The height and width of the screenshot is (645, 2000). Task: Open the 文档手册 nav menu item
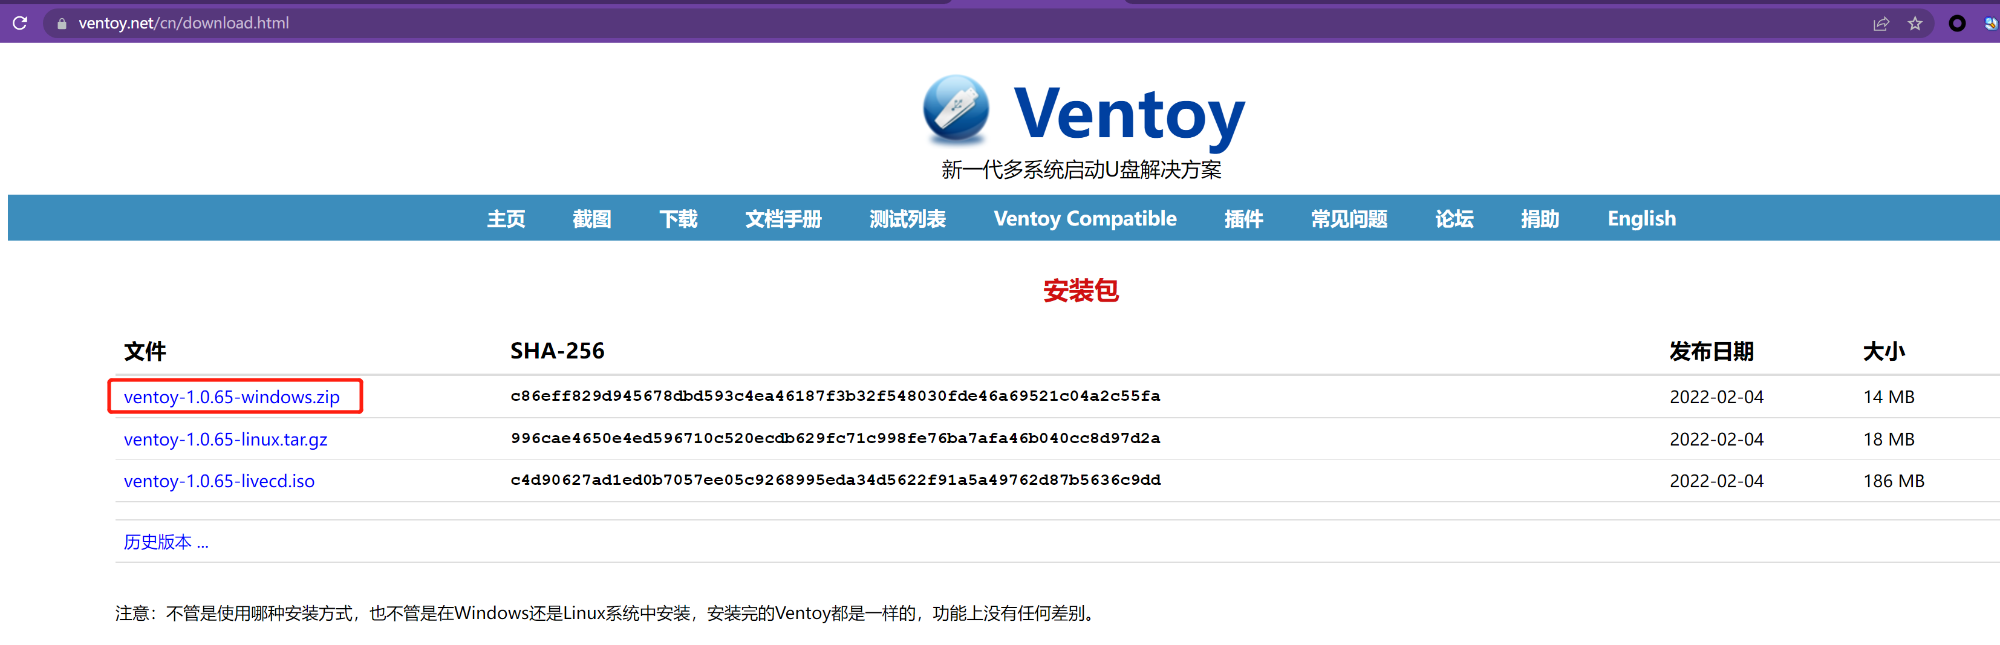point(783,218)
